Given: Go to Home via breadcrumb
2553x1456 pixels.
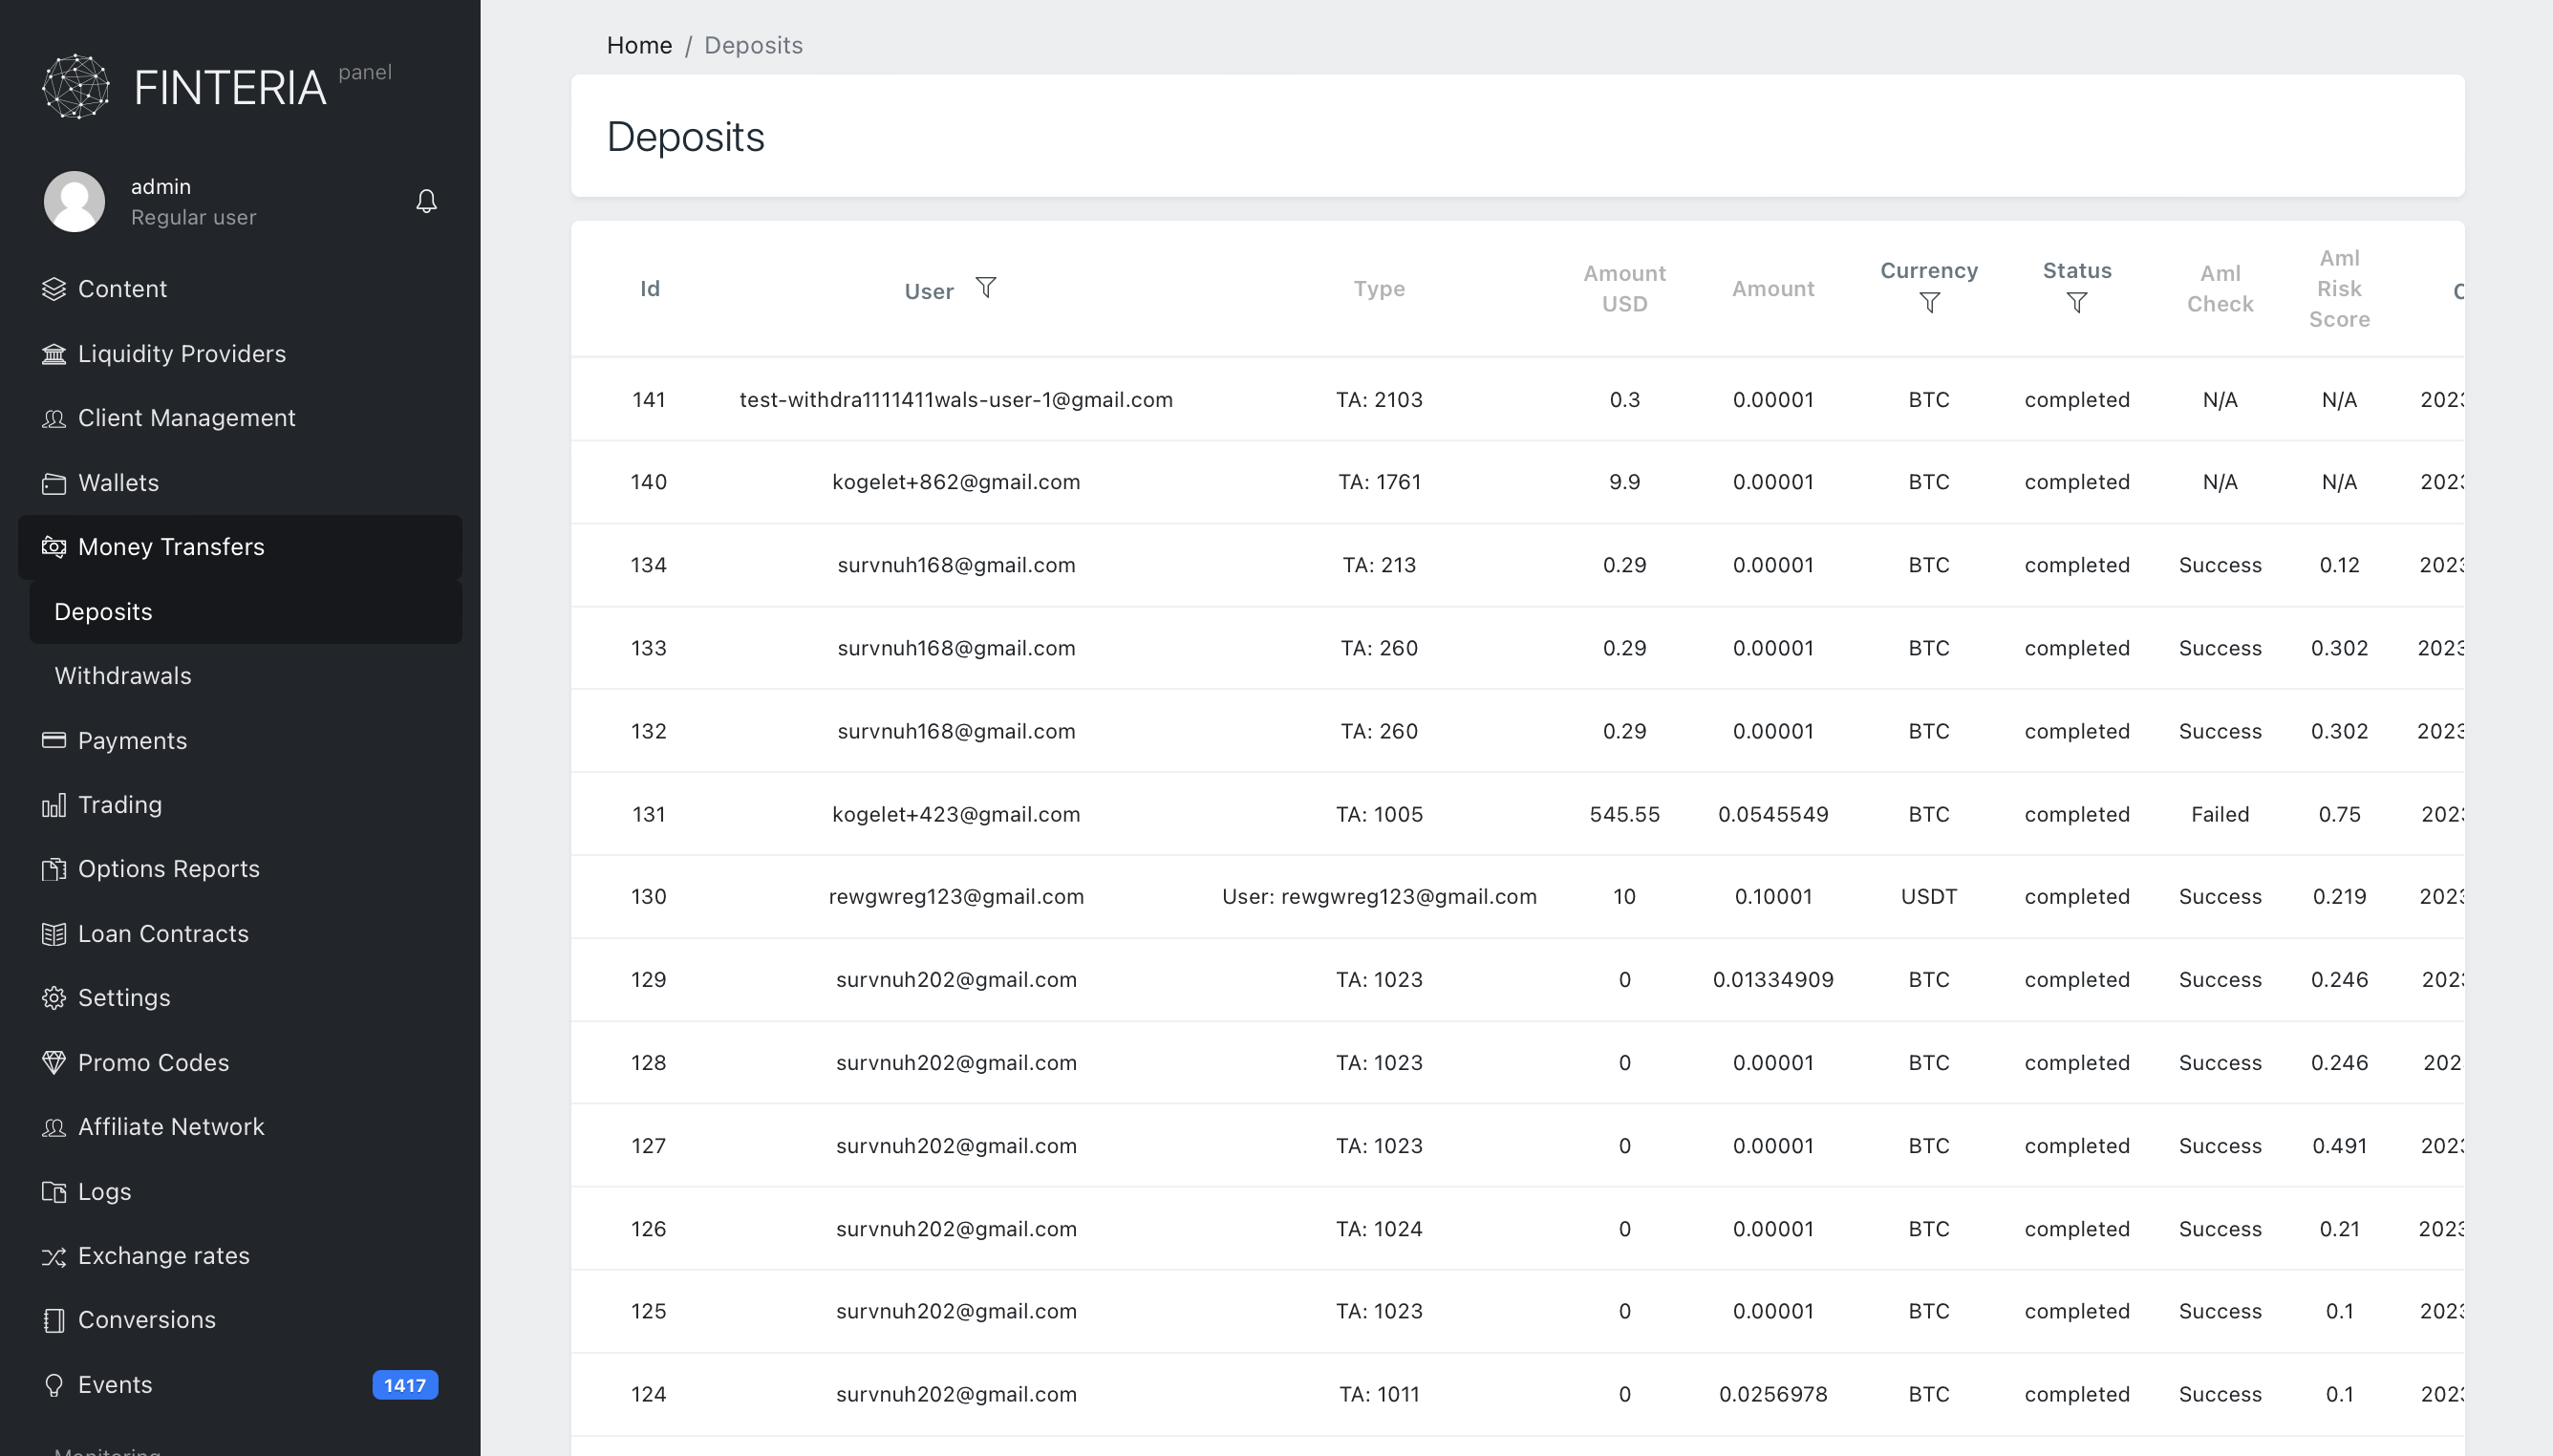Looking at the screenshot, I should [638, 45].
